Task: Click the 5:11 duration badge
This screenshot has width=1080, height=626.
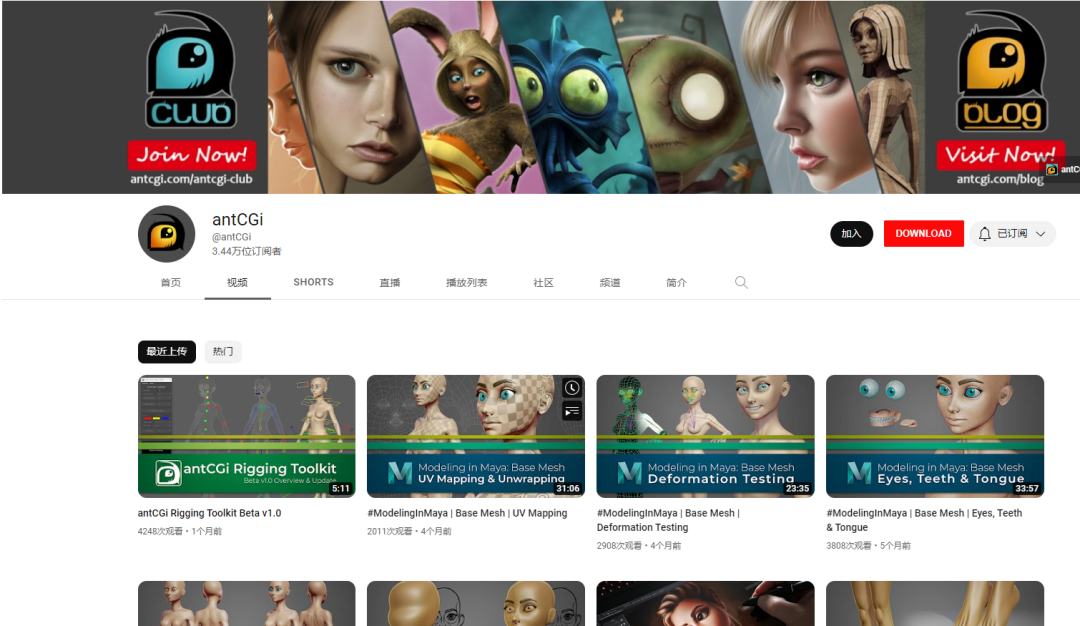Action: point(341,488)
